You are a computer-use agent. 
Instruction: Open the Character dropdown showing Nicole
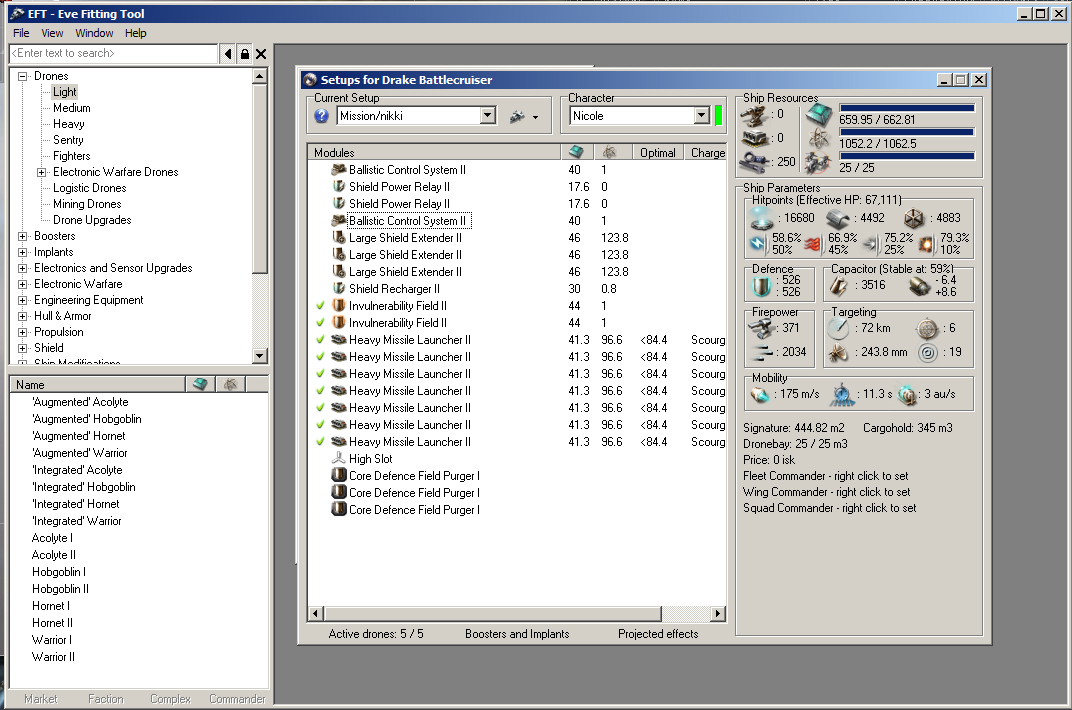click(700, 116)
